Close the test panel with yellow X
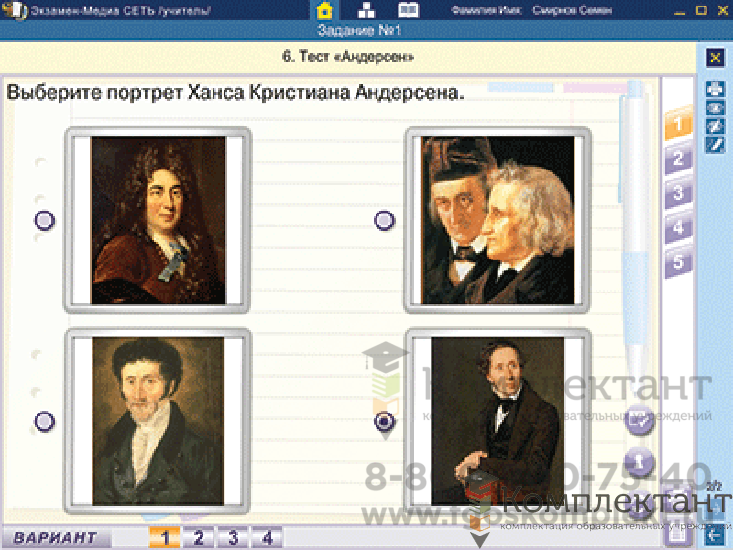 pos(714,58)
